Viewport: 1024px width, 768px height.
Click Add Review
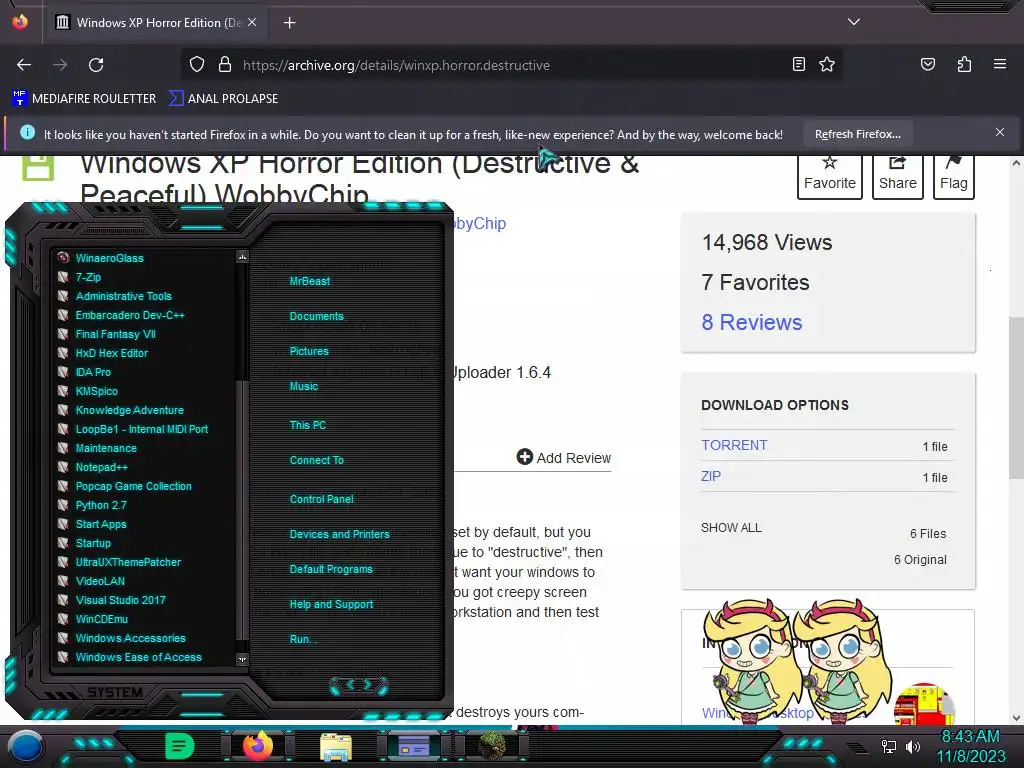pyautogui.click(x=564, y=457)
